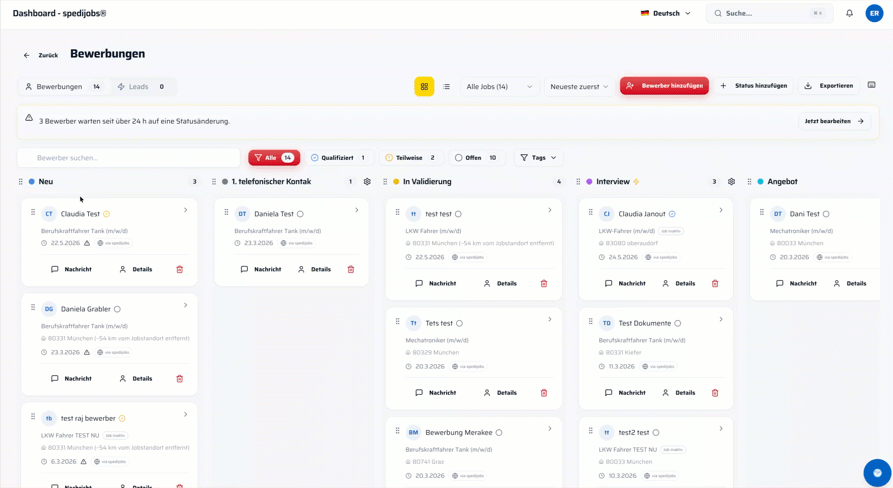
Task: Open the notifications bell
Action: coord(849,13)
